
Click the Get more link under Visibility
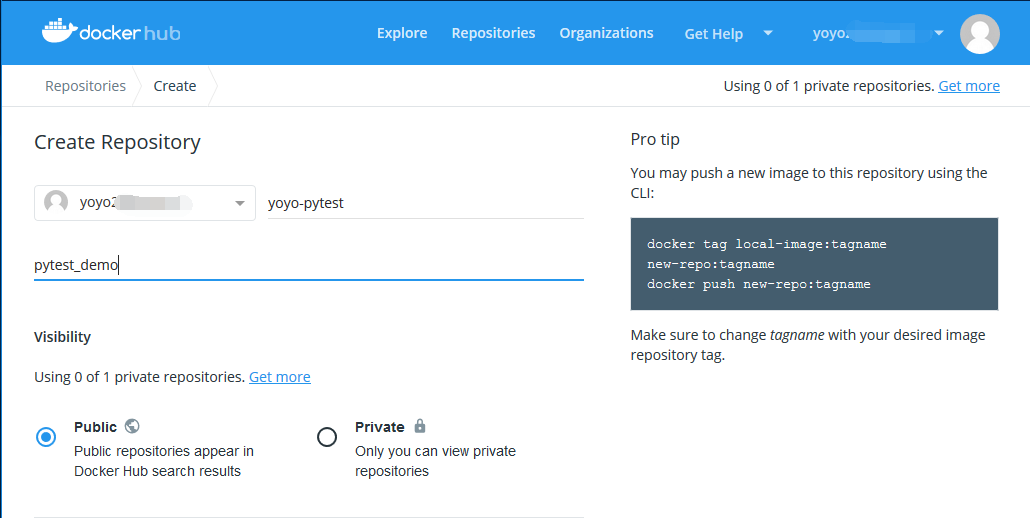click(x=280, y=377)
